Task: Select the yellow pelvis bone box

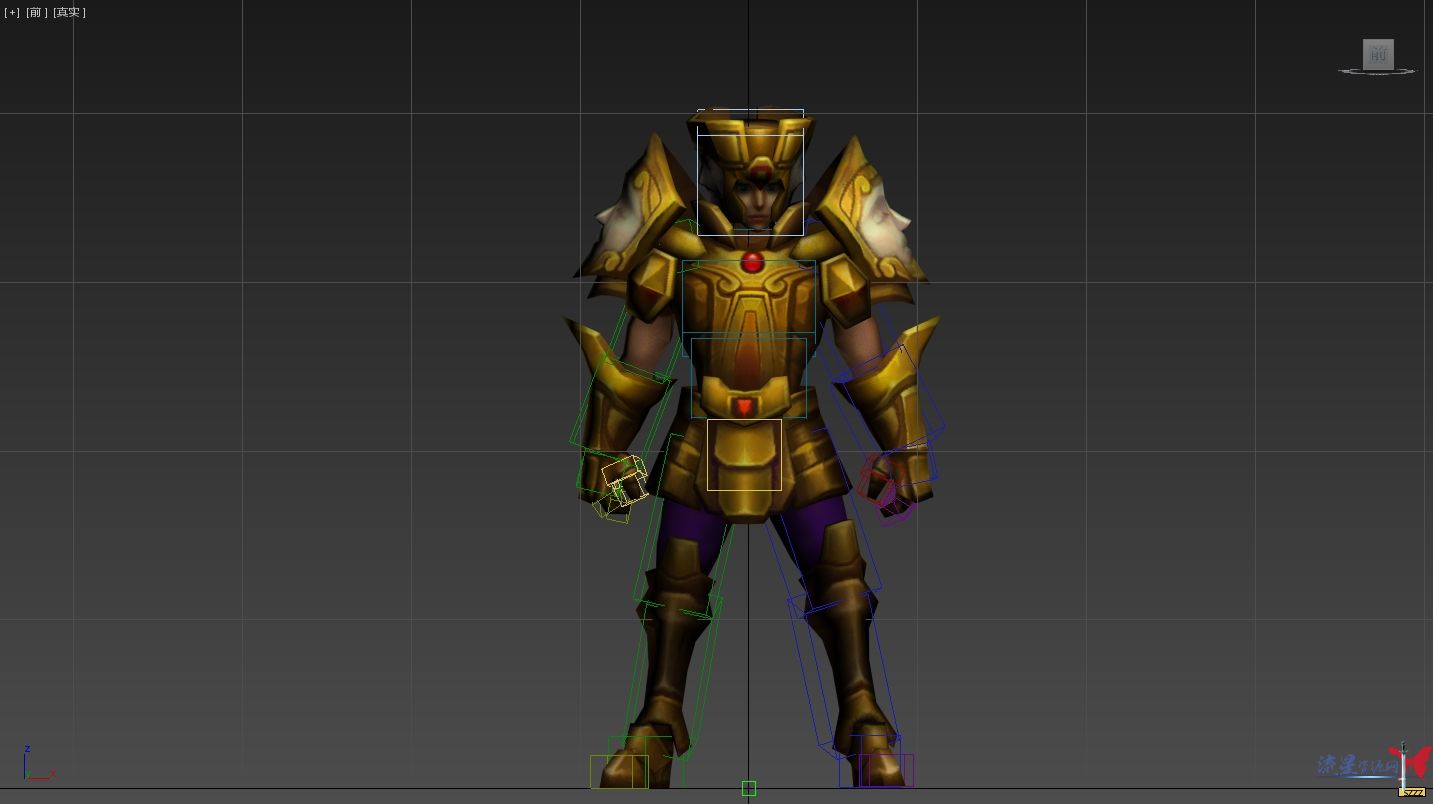Action: [744, 455]
